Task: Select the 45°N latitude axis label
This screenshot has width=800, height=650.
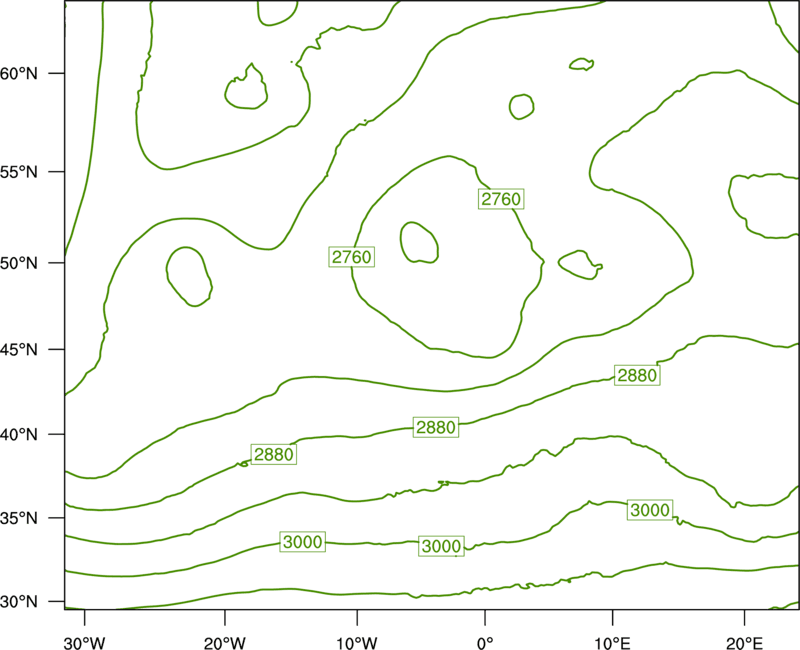Action: tap(19, 350)
